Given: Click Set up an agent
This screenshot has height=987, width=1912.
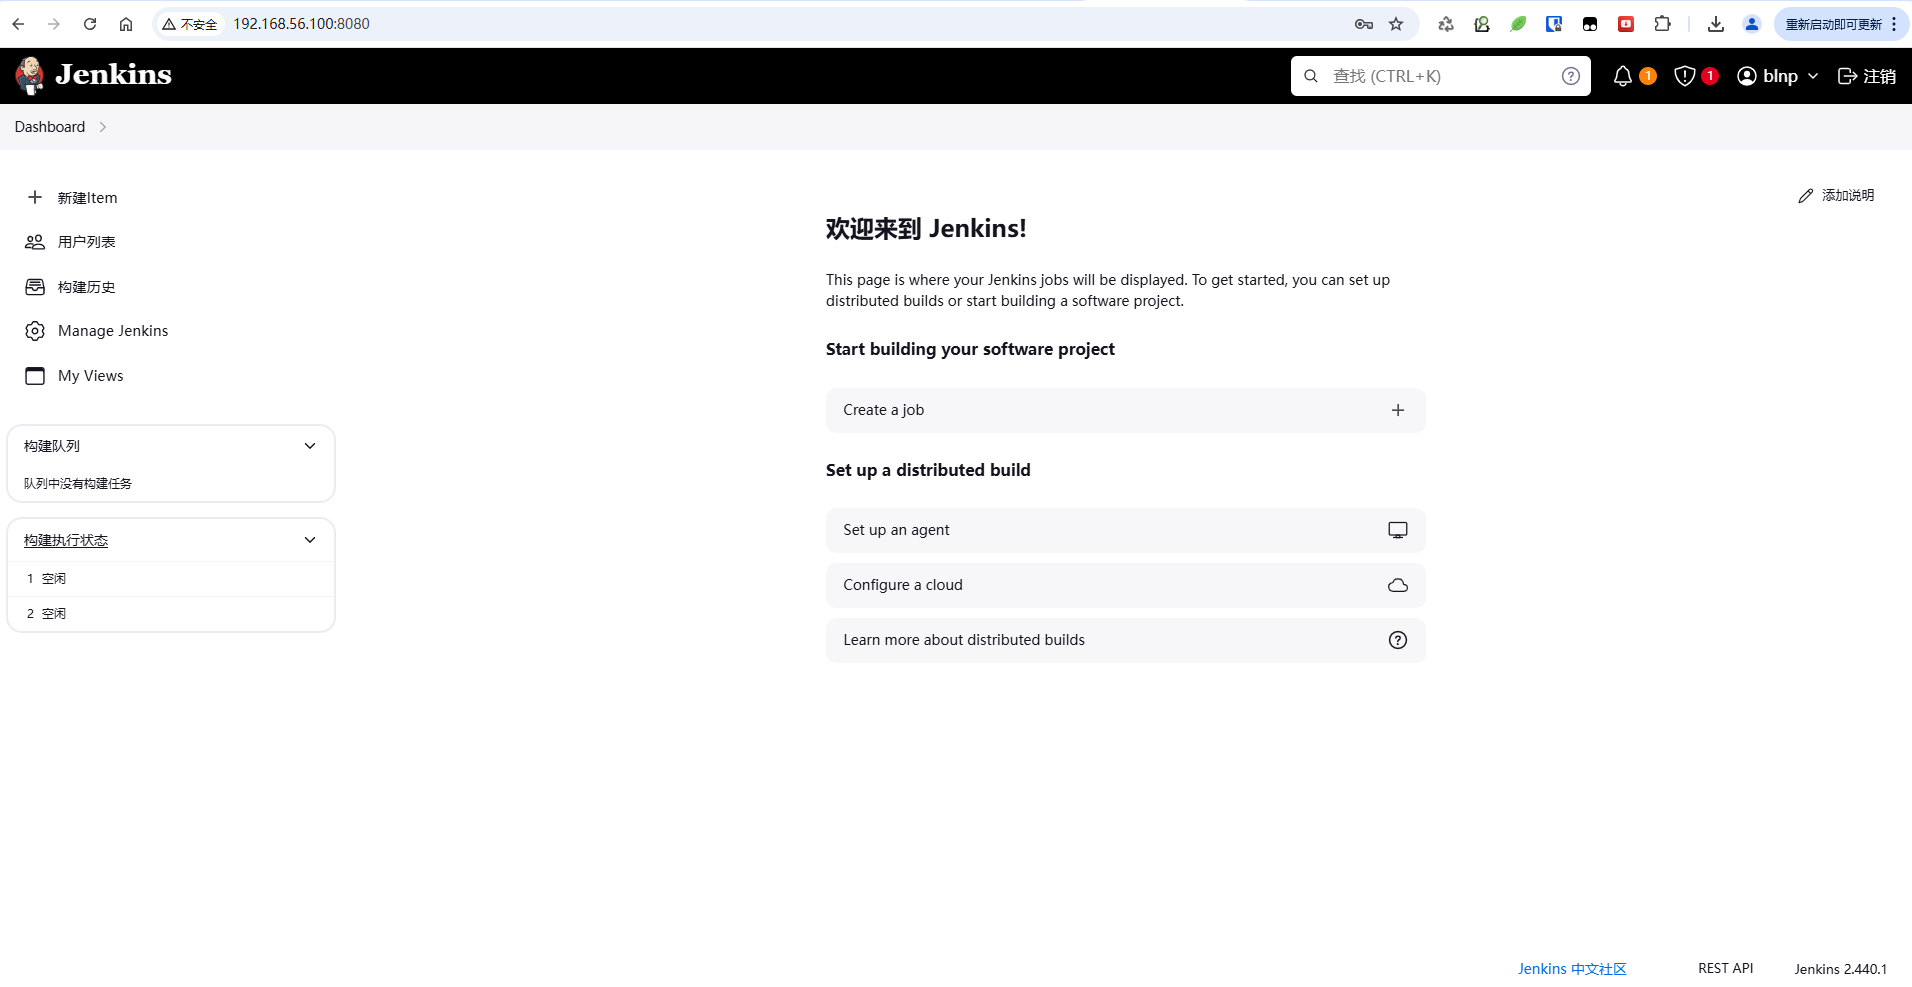Looking at the screenshot, I should click(x=1125, y=530).
